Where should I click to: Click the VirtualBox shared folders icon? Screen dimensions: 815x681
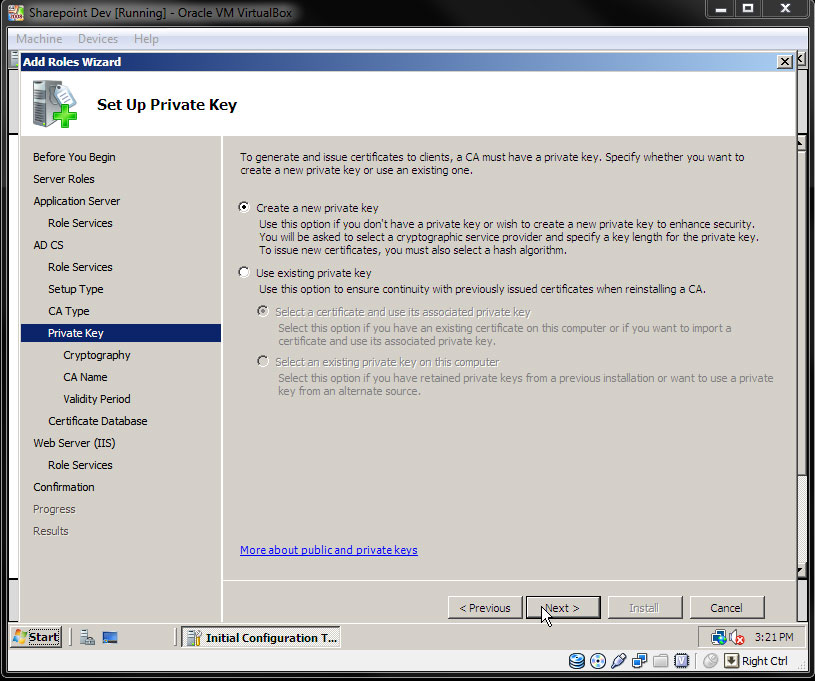coord(660,661)
